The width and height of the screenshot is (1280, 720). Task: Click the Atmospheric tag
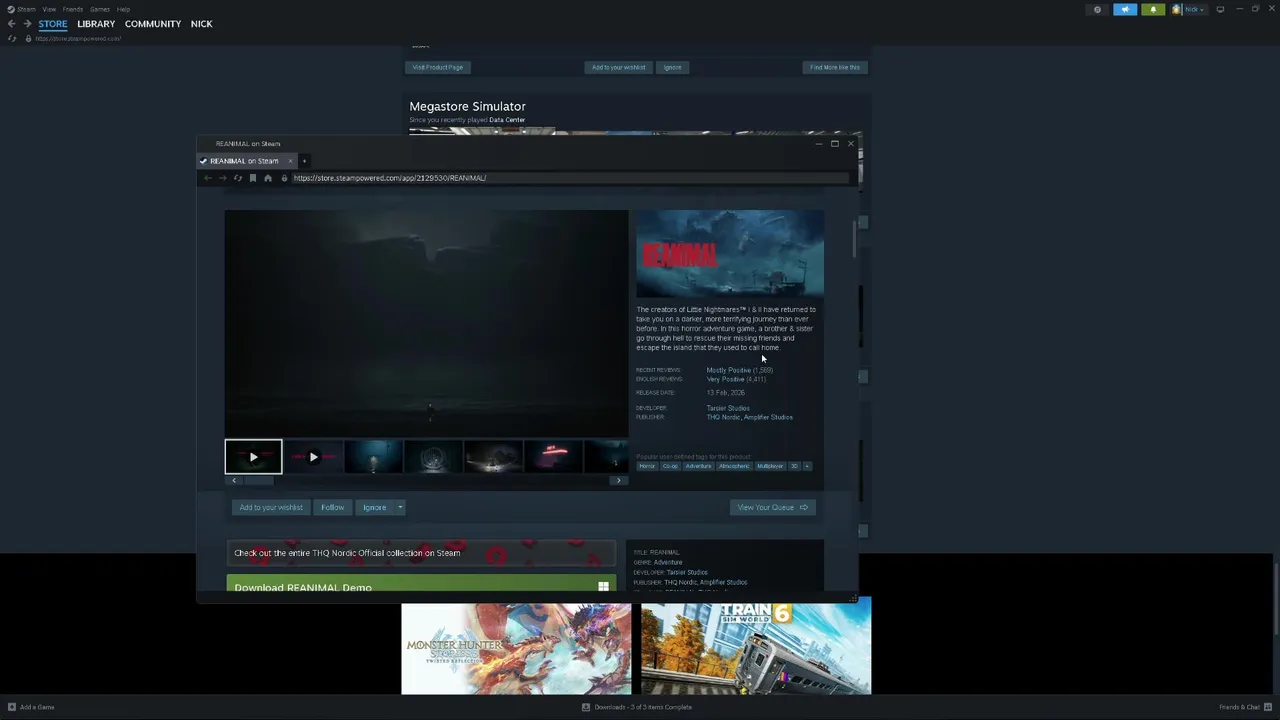tap(734, 466)
